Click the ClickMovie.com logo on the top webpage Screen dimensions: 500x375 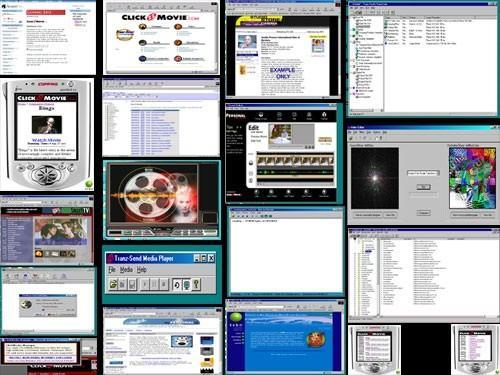pyautogui.click(x=160, y=17)
